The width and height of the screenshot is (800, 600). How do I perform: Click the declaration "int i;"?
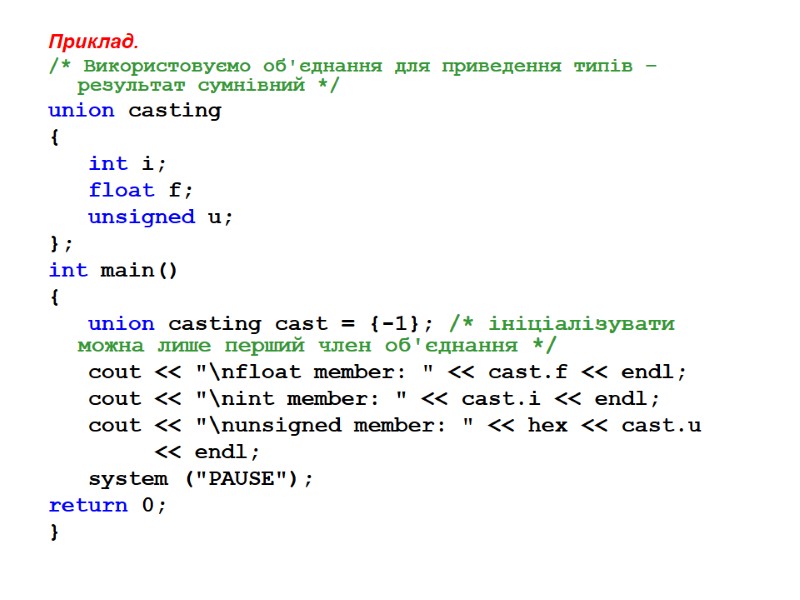click(x=127, y=164)
